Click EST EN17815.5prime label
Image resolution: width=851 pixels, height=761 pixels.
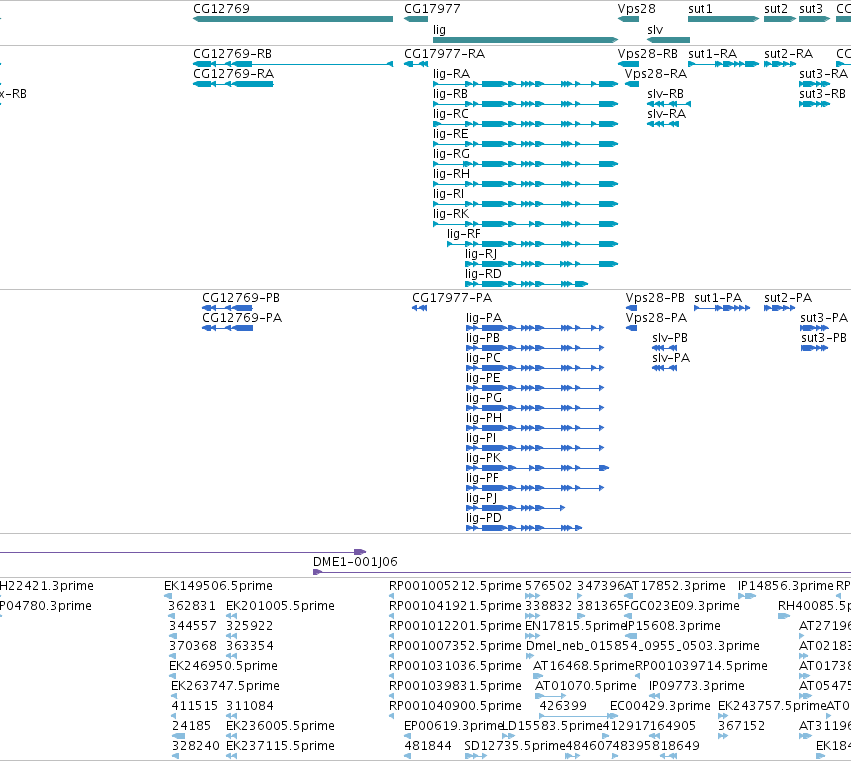(576, 626)
